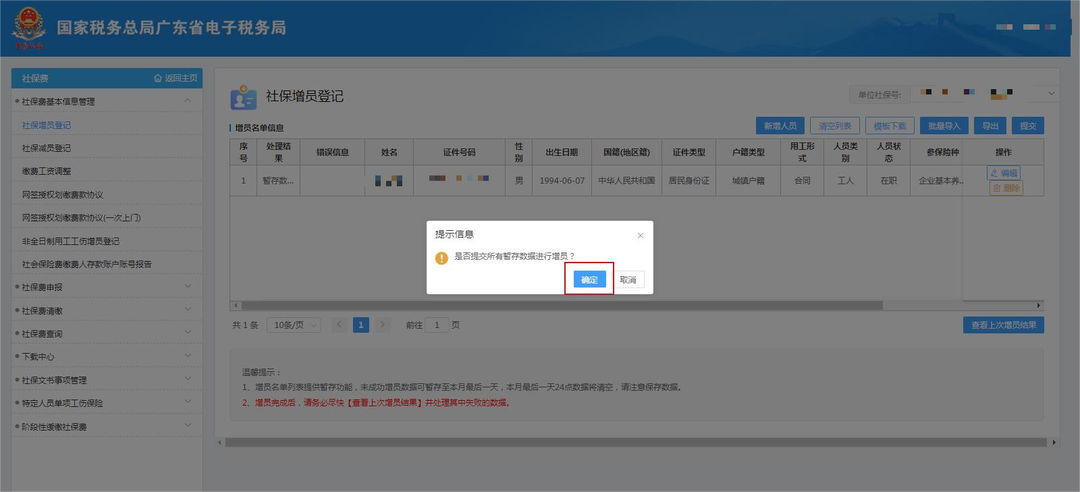This screenshot has height=492, width=1080.
Task: Open 网签授权划缴费款协议 menu item
Action: point(62,194)
